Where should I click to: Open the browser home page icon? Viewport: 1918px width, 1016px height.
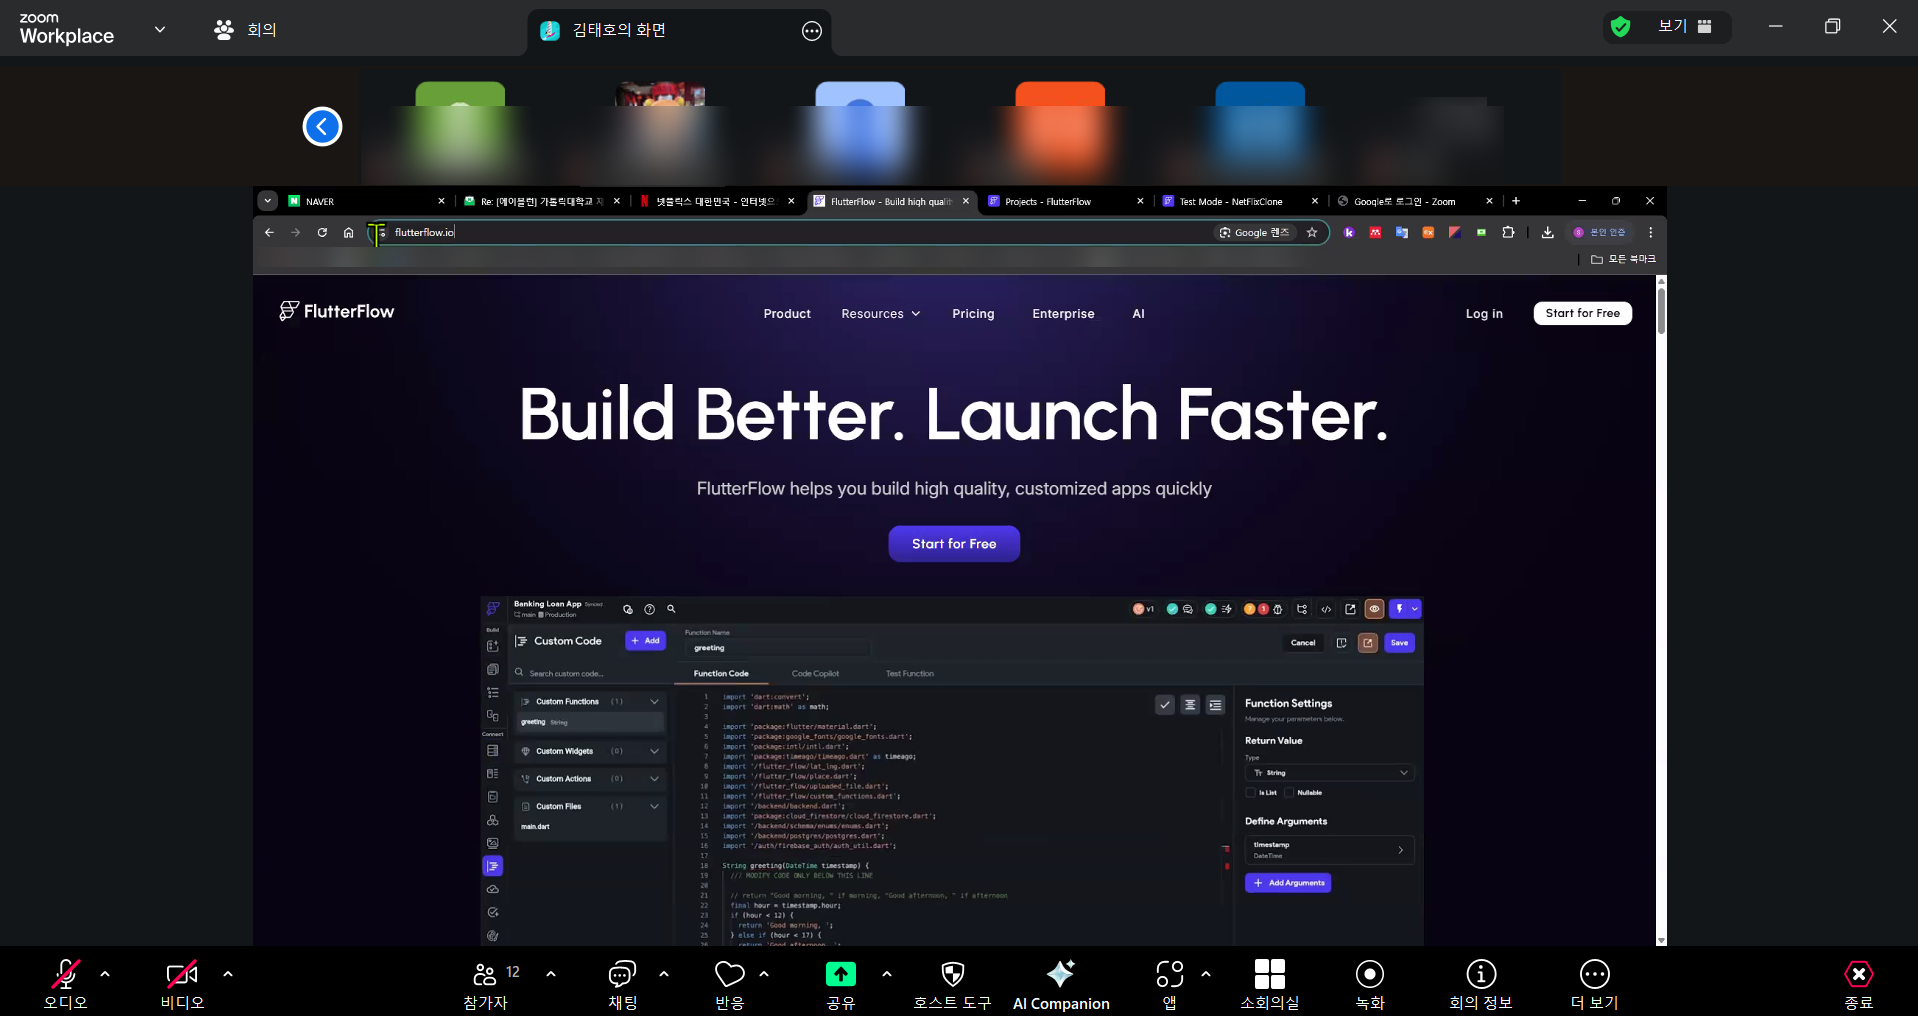coord(348,232)
